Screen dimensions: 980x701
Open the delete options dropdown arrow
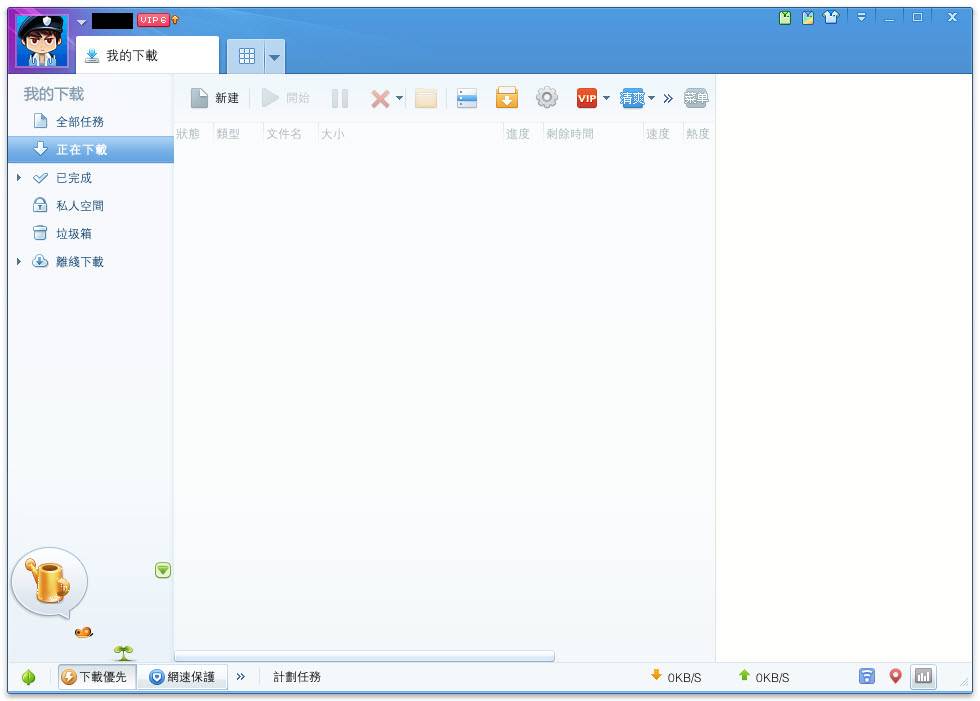399,98
